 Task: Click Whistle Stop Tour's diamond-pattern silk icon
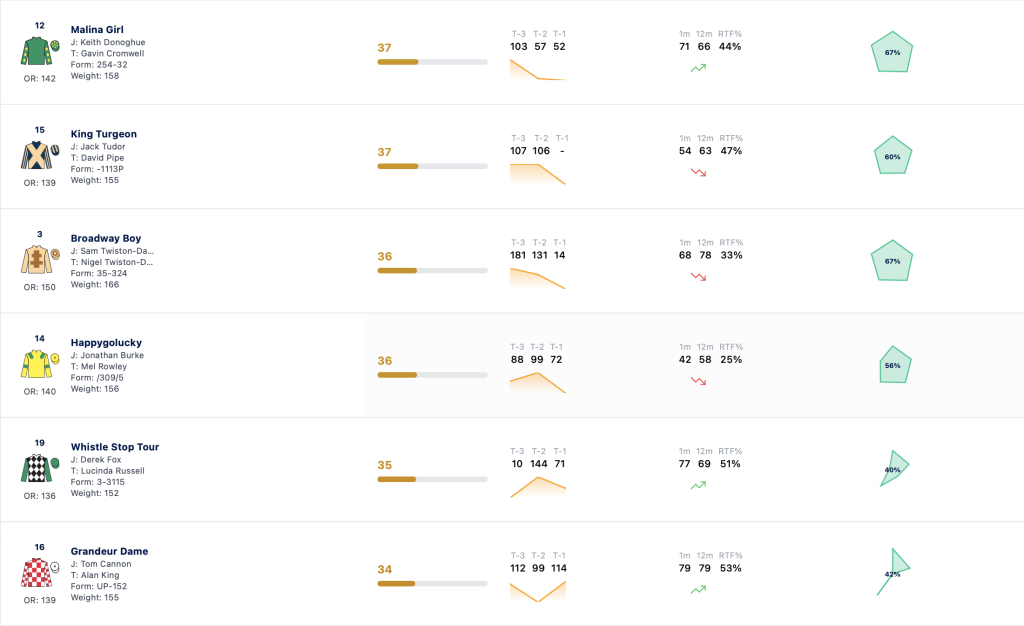40,469
